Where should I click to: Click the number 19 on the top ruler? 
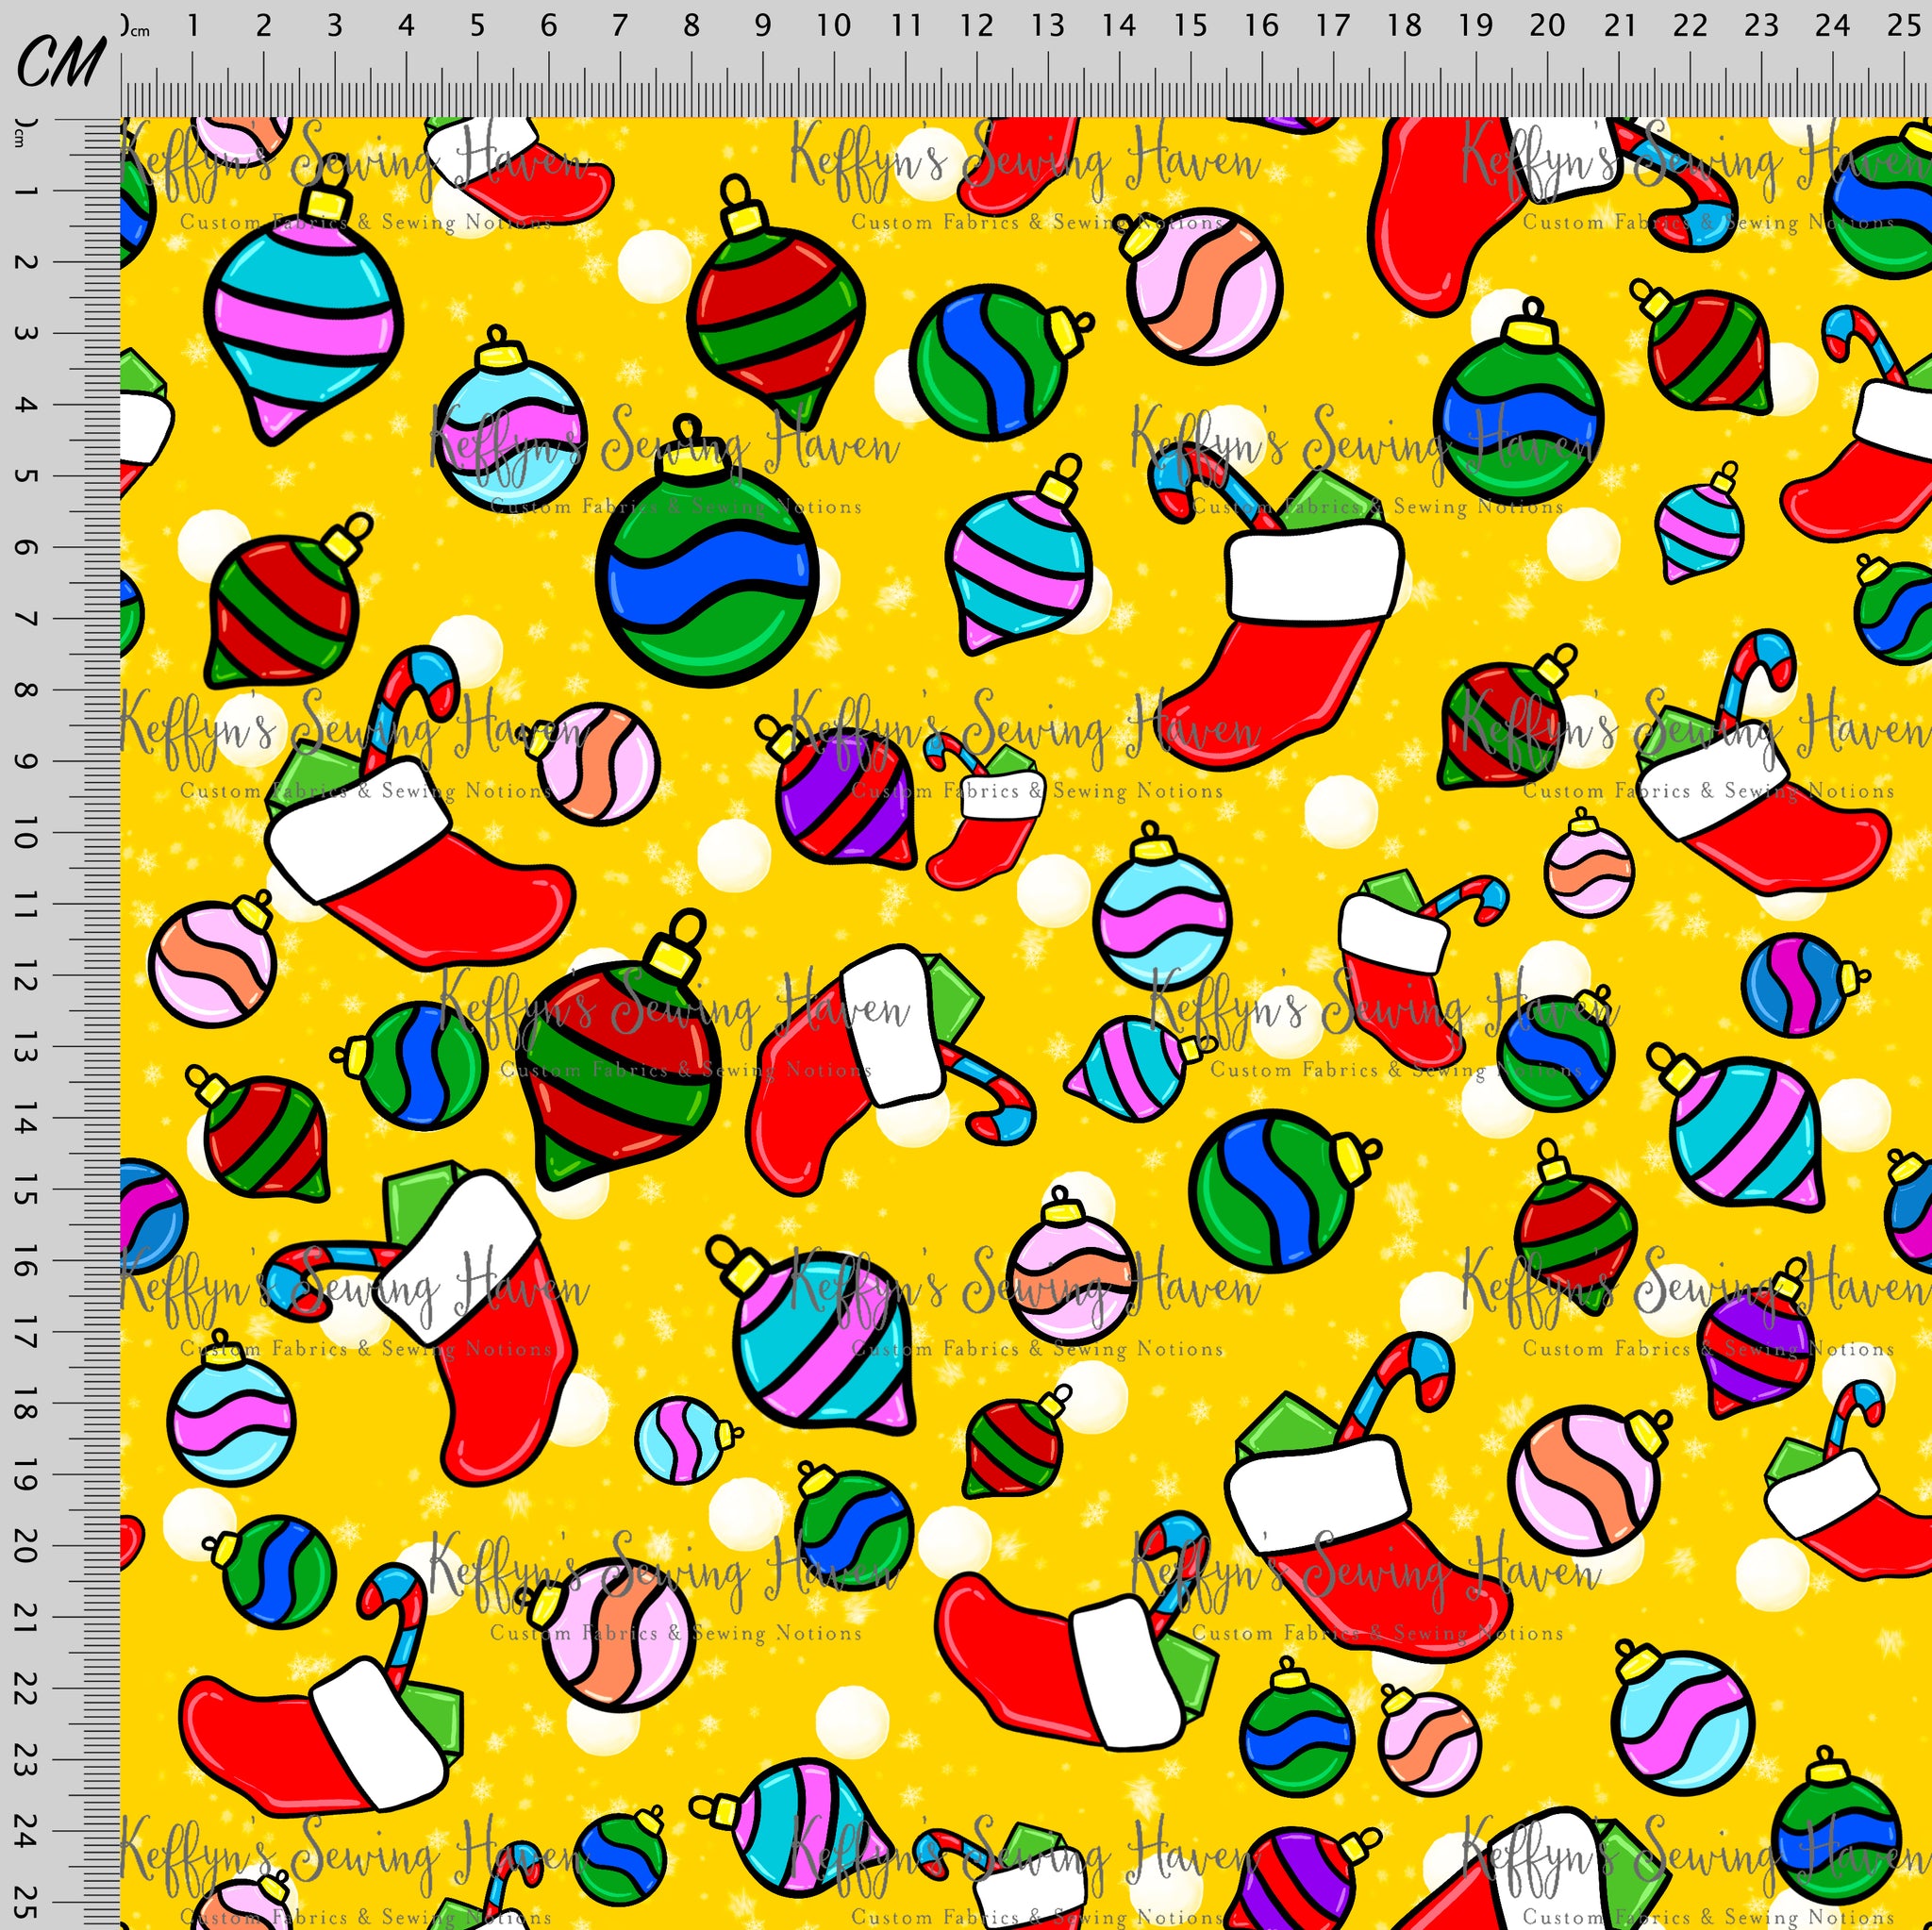pos(1475,25)
